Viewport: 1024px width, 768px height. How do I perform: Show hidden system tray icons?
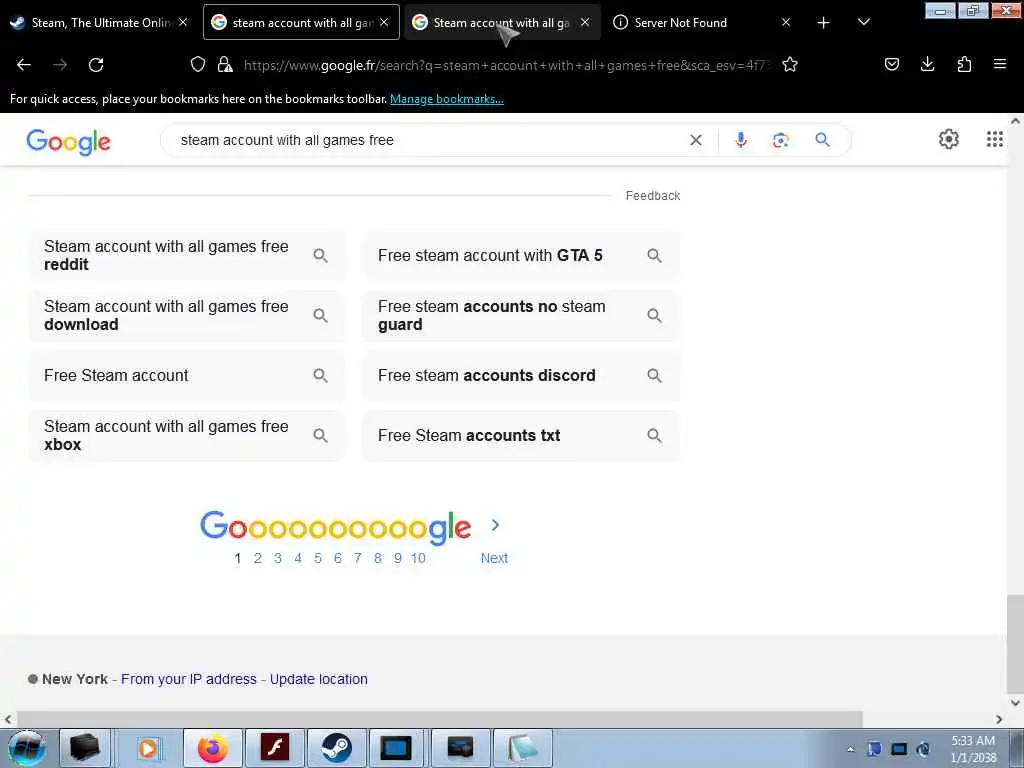(x=850, y=749)
